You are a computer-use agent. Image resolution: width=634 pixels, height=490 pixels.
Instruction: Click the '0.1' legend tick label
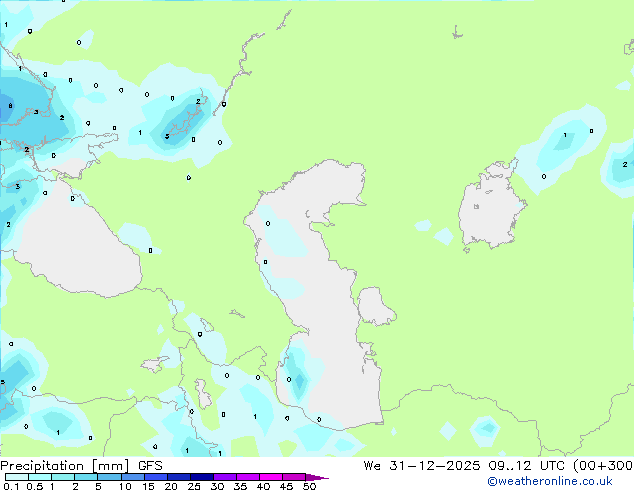pos(11,486)
